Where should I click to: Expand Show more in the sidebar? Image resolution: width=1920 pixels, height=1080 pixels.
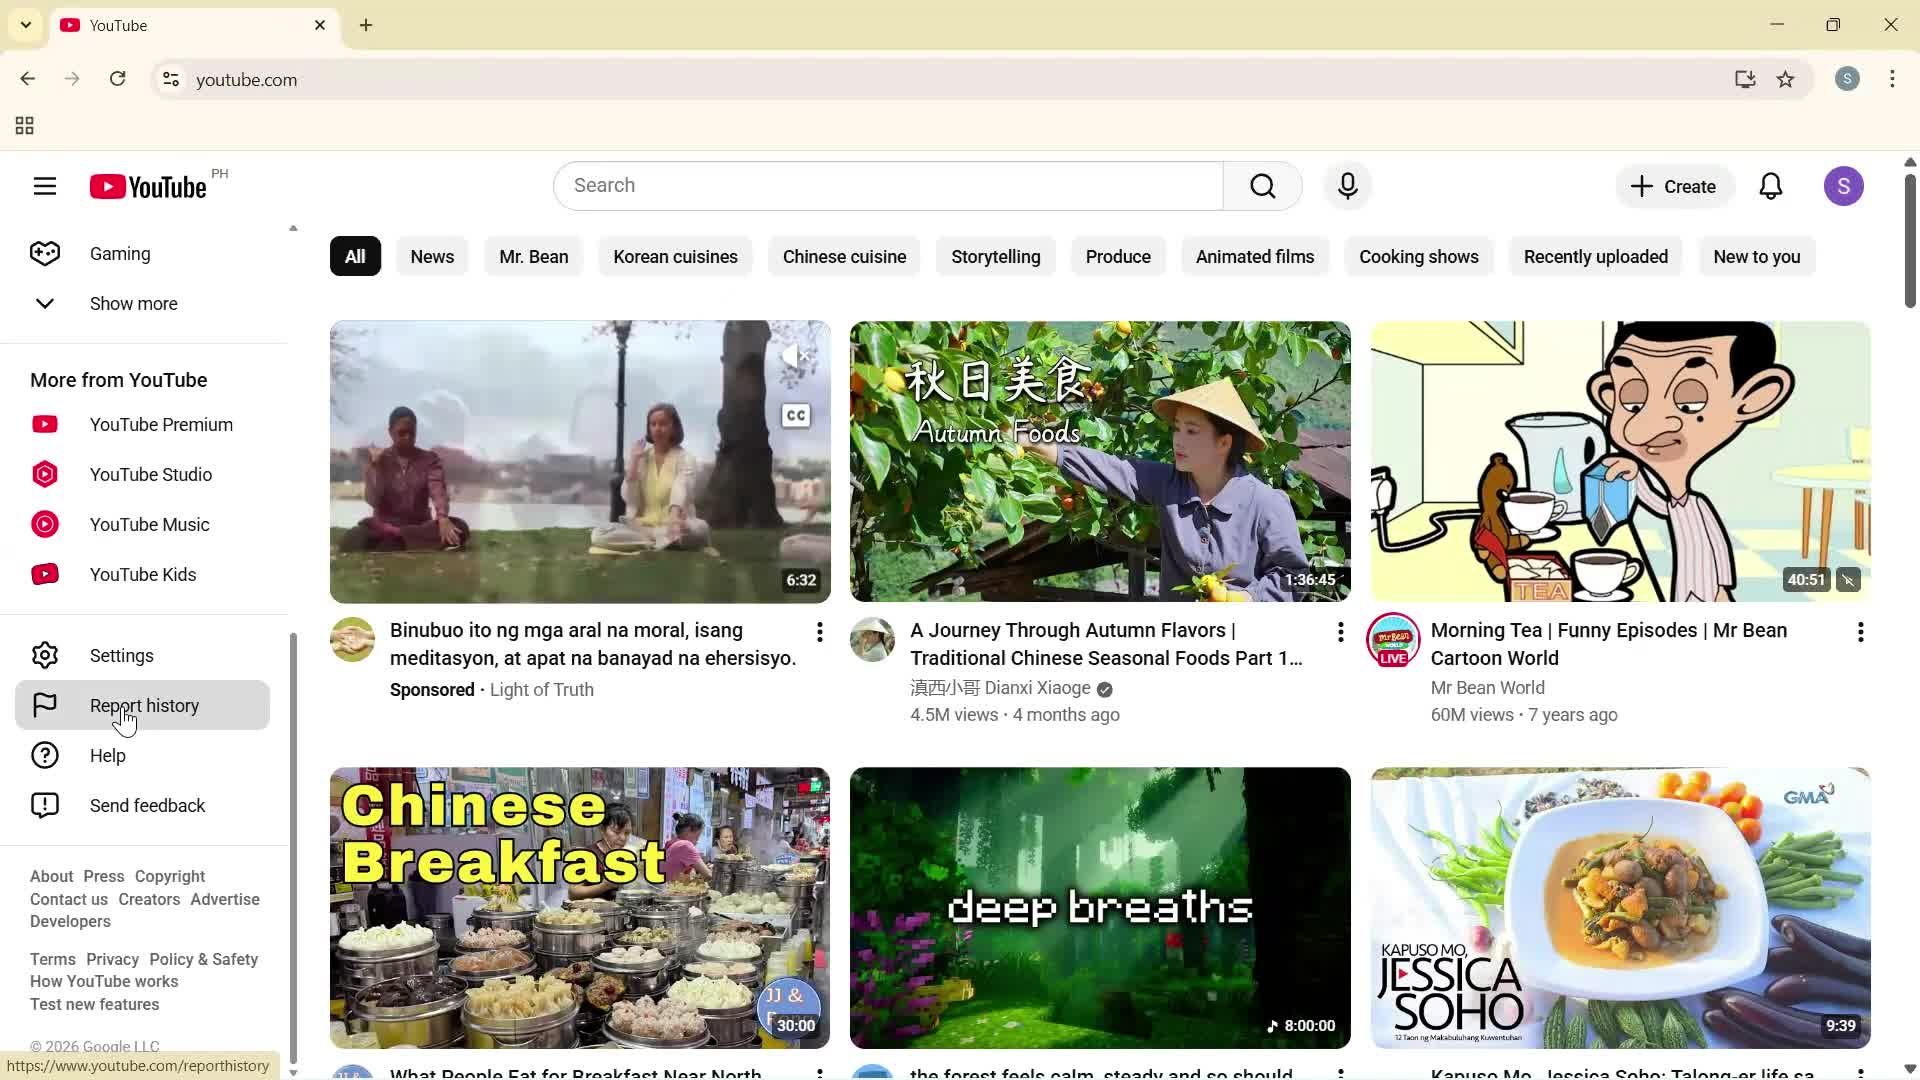point(133,303)
